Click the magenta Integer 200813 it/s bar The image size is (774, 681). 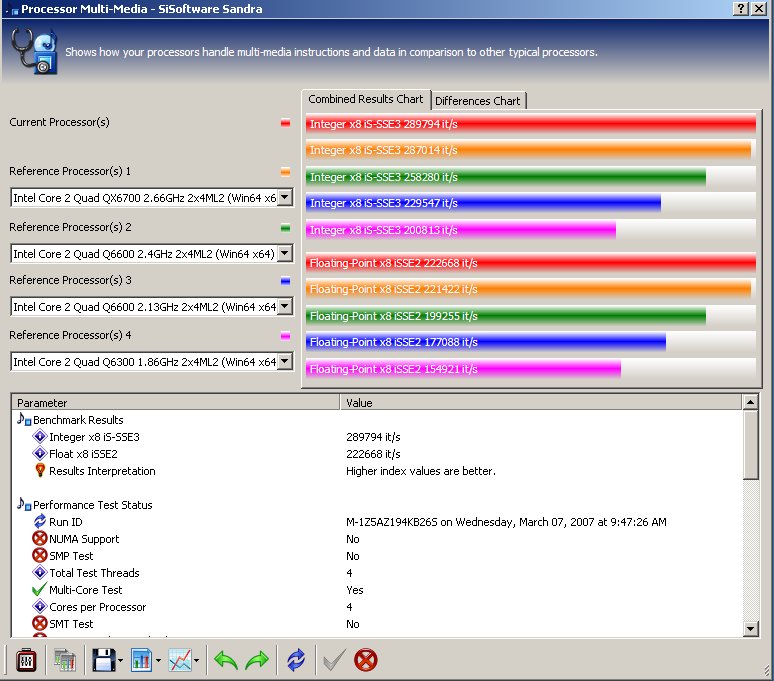click(461, 230)
